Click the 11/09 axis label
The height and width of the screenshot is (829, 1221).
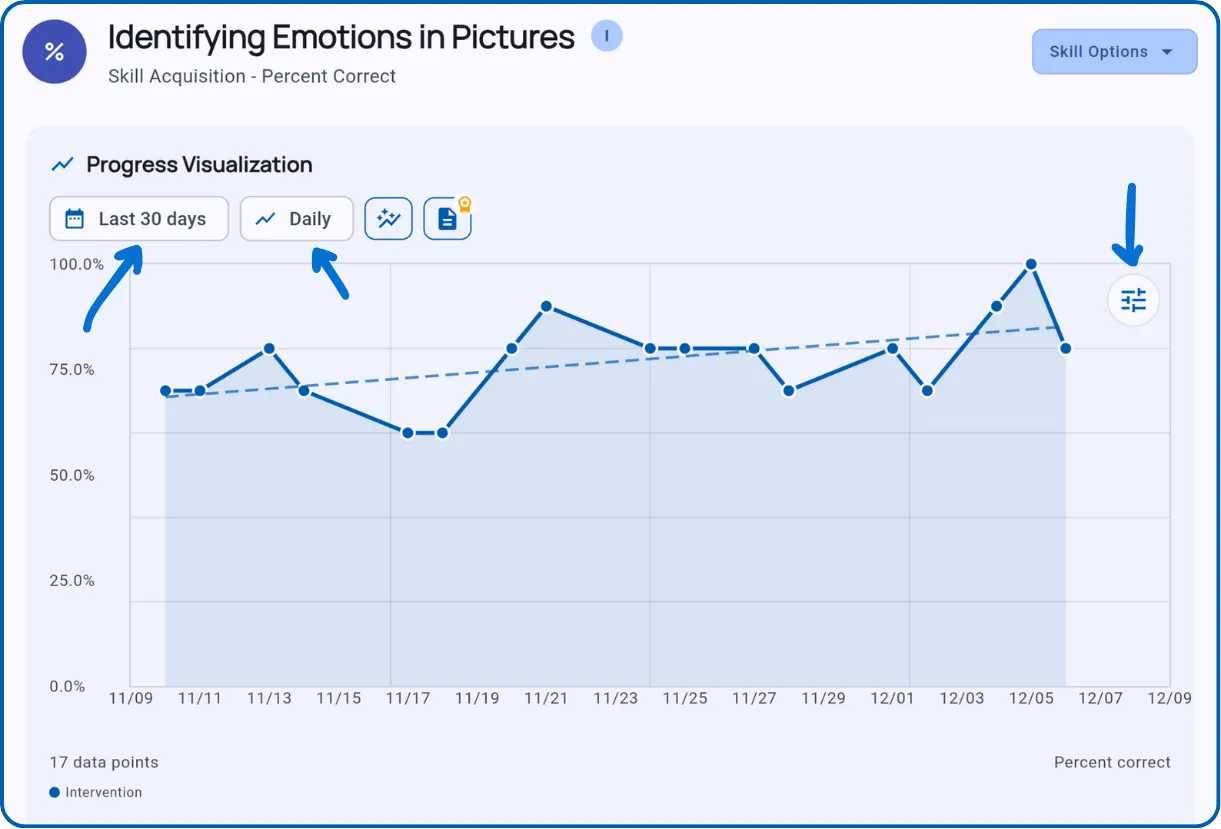pos(131,698)
